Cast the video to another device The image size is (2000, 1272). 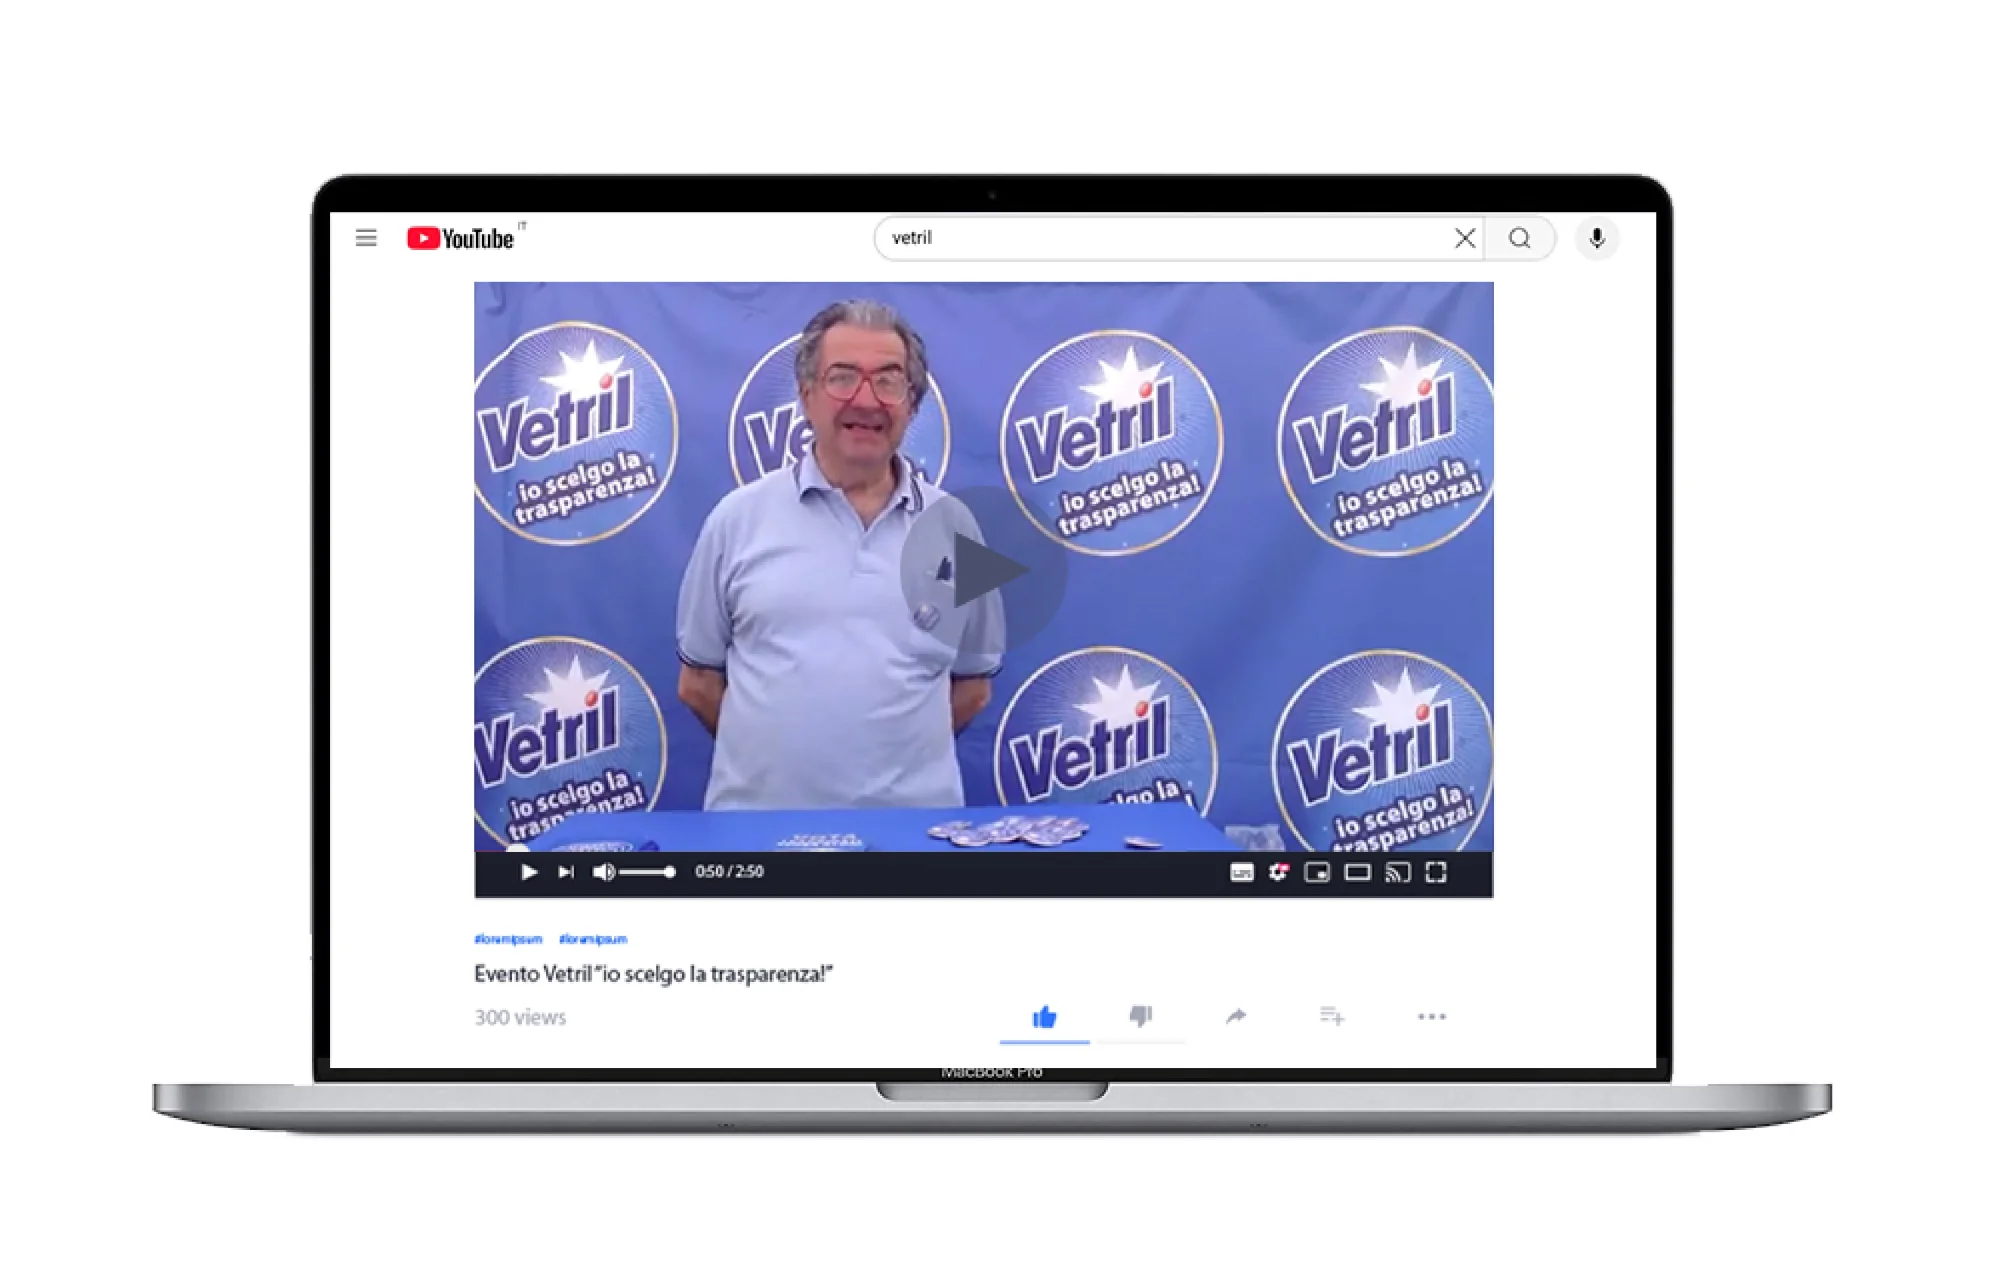[x=1397, y=872]
